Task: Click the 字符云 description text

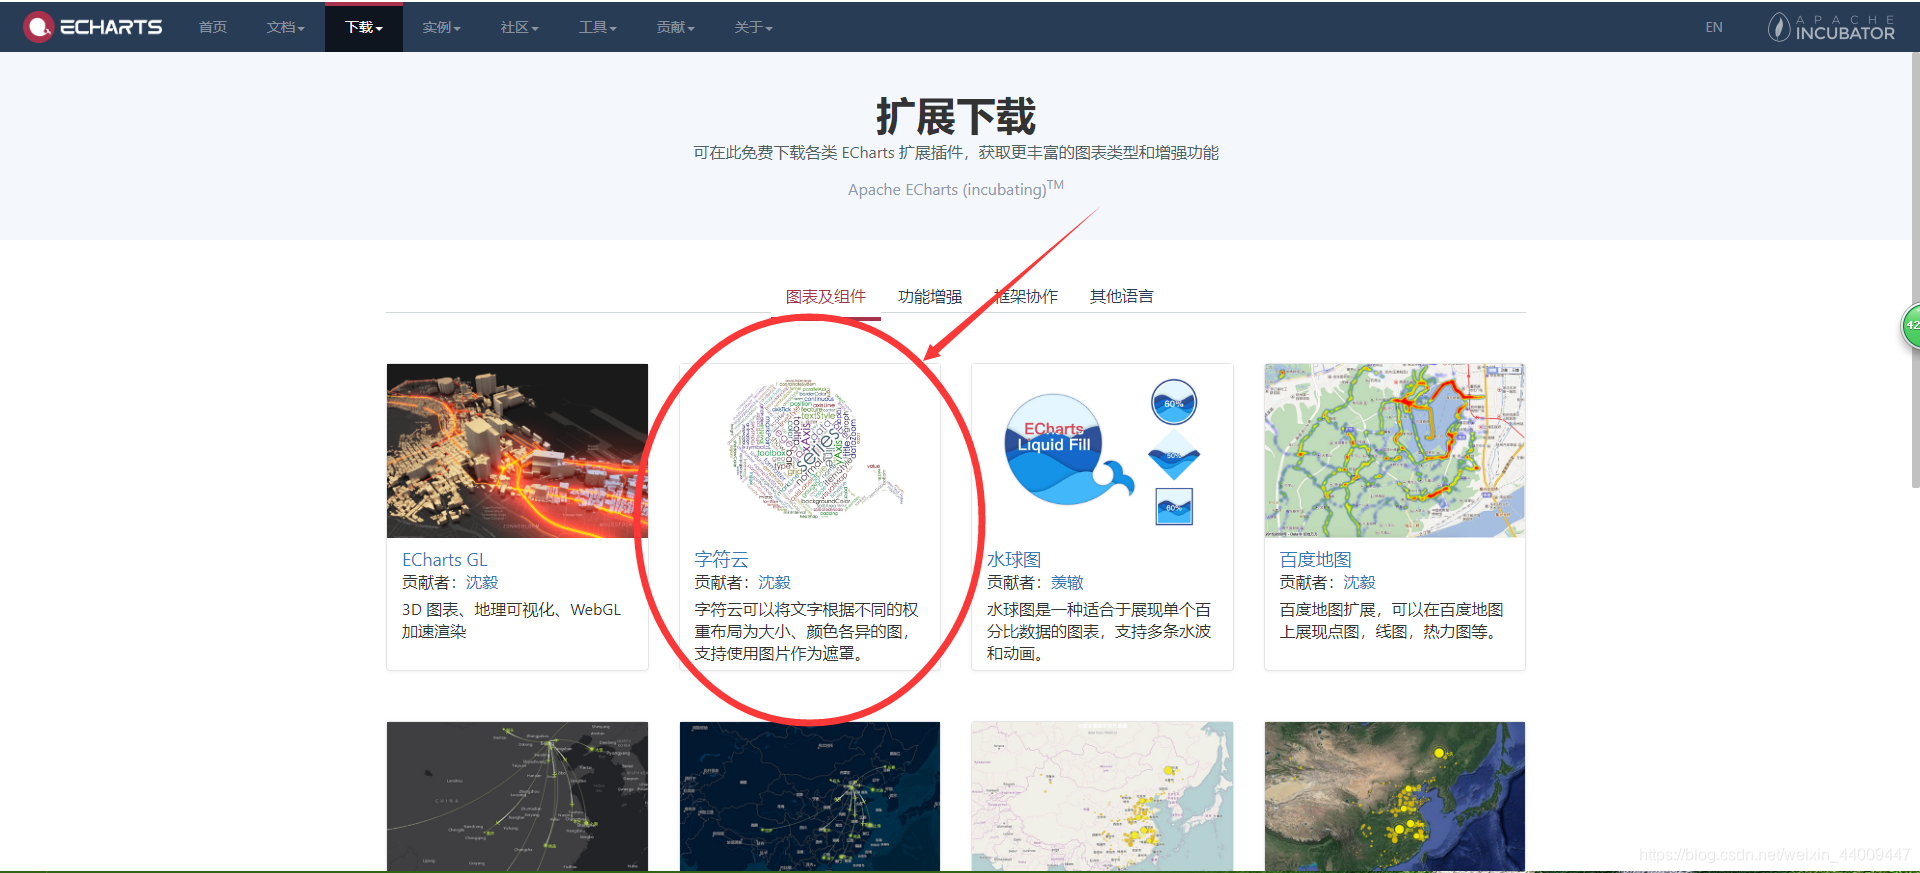Action: [806, 632]
